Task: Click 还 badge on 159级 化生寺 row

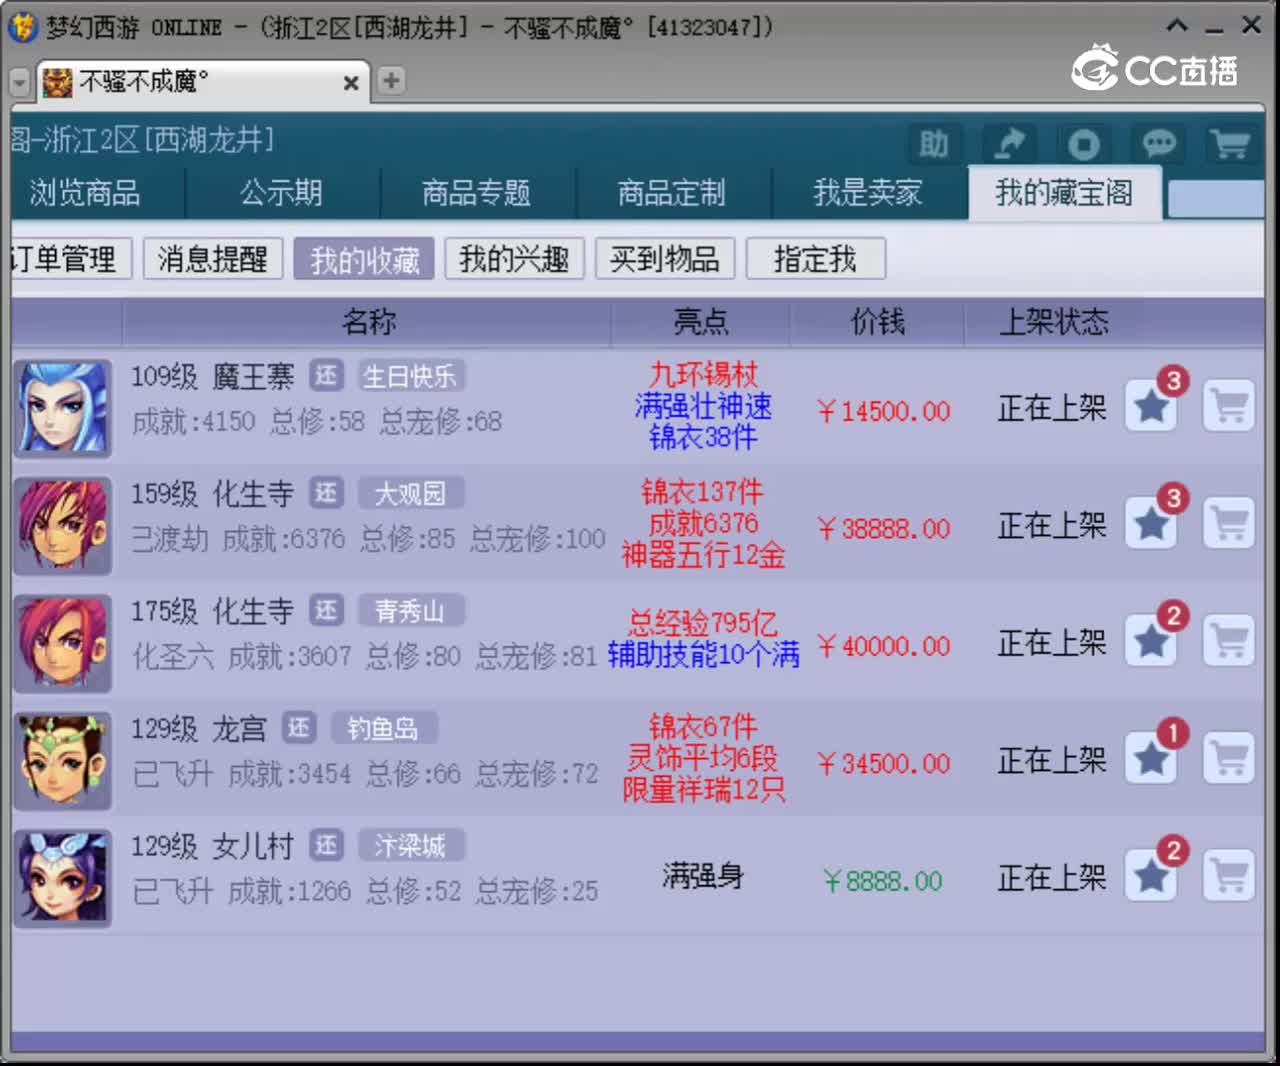Action: point(326,492)
